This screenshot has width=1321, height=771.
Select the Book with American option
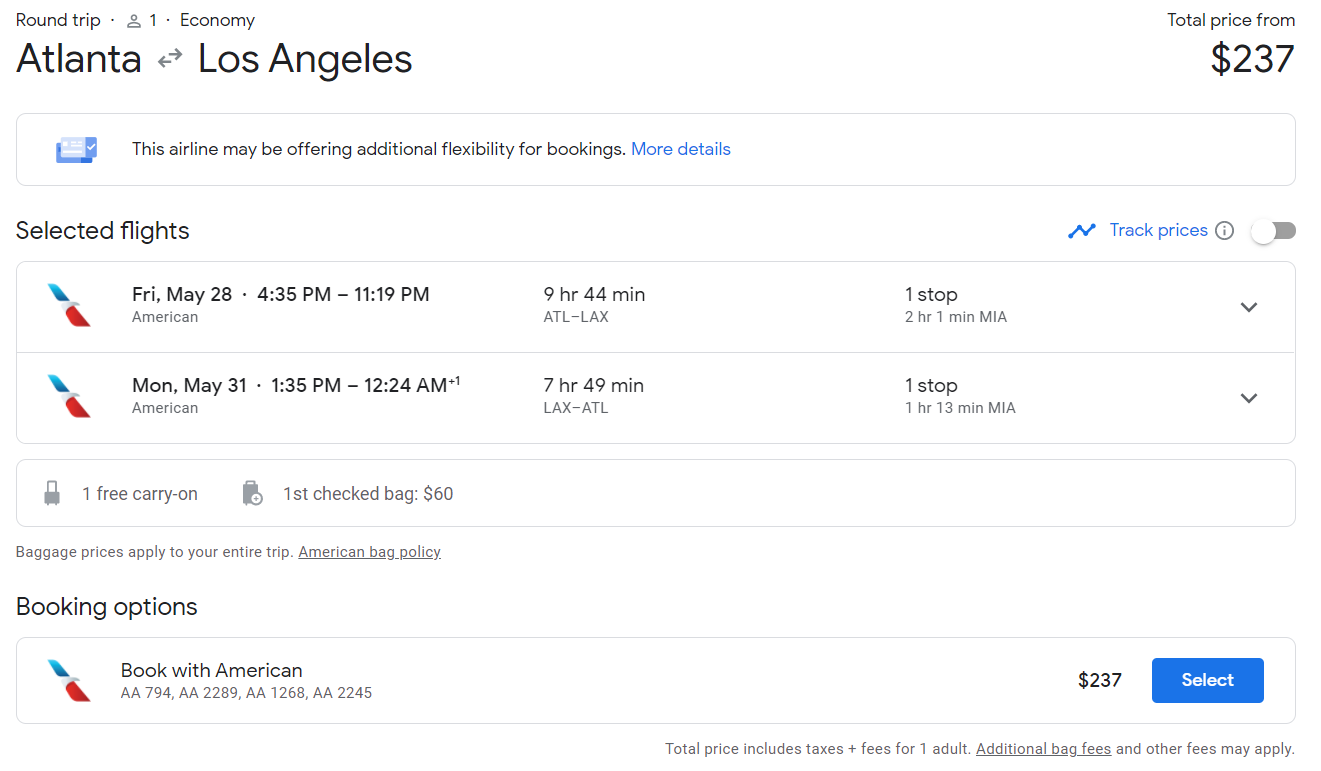1207,680
